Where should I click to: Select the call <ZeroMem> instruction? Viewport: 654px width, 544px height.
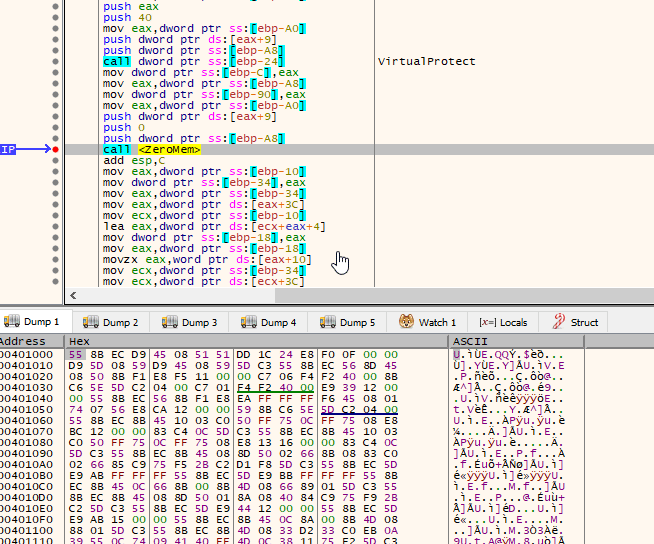(x=152, y=149)
